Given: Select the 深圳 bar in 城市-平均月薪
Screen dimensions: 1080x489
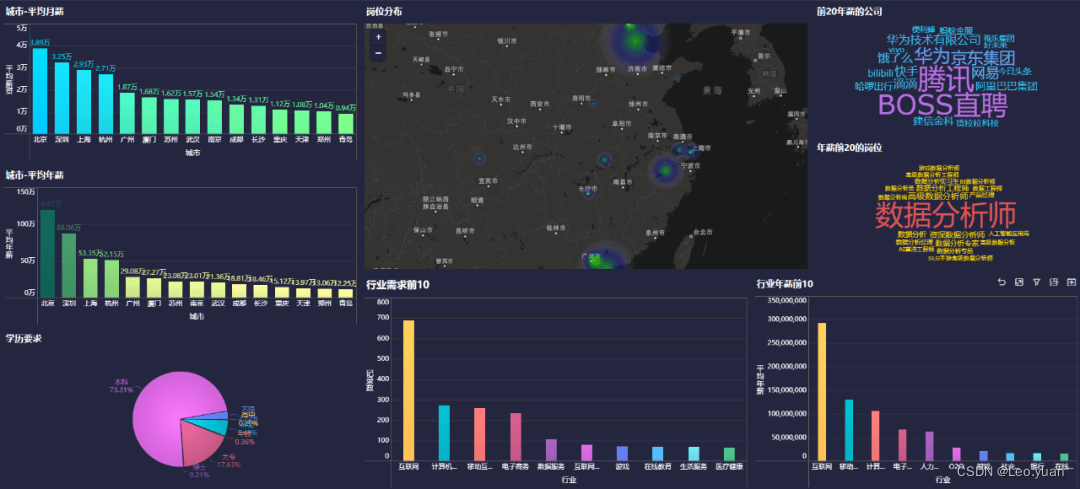Looking at the screenshot, I should [62, 98].
